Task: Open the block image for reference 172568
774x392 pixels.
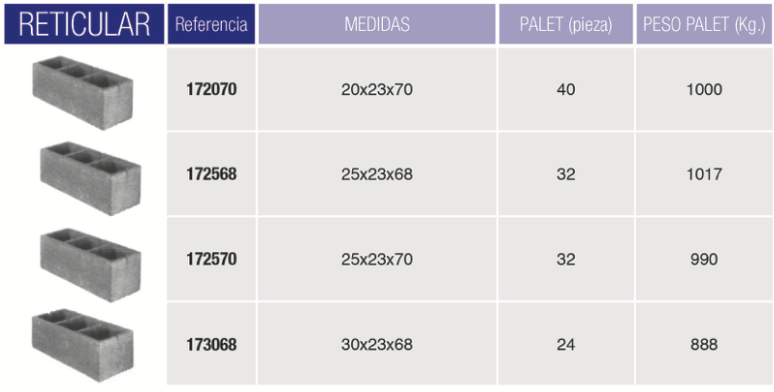Action: pos(90,178)
